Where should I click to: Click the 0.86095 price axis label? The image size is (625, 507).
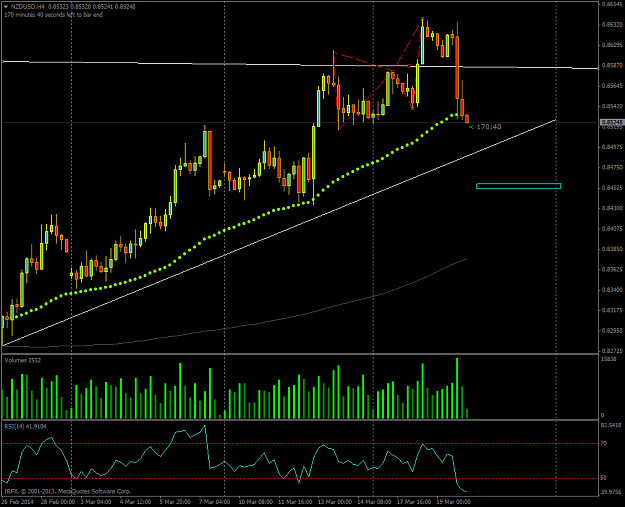pos(612,45)
